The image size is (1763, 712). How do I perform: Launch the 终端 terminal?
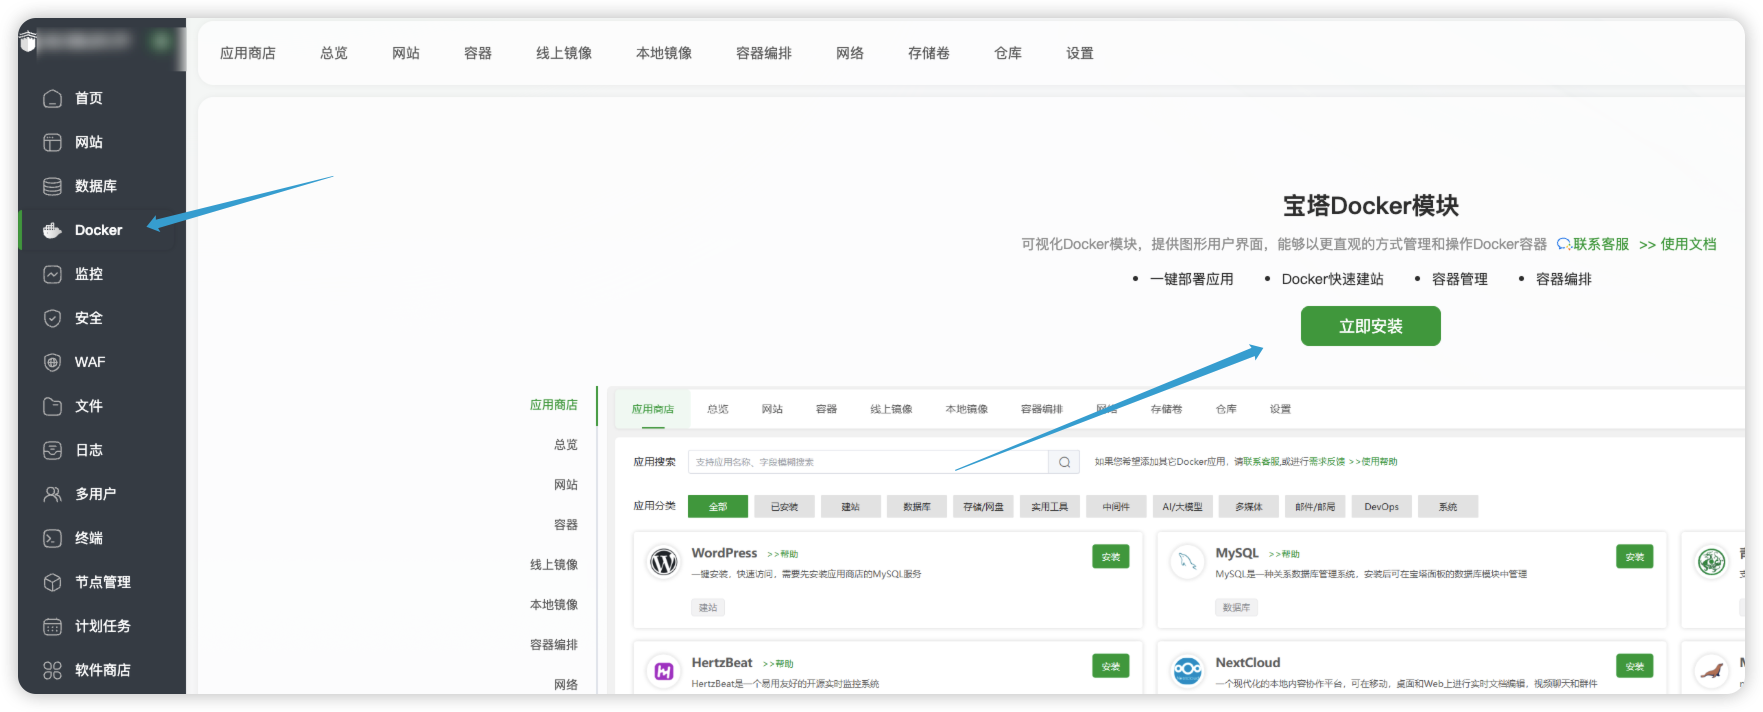88,538
